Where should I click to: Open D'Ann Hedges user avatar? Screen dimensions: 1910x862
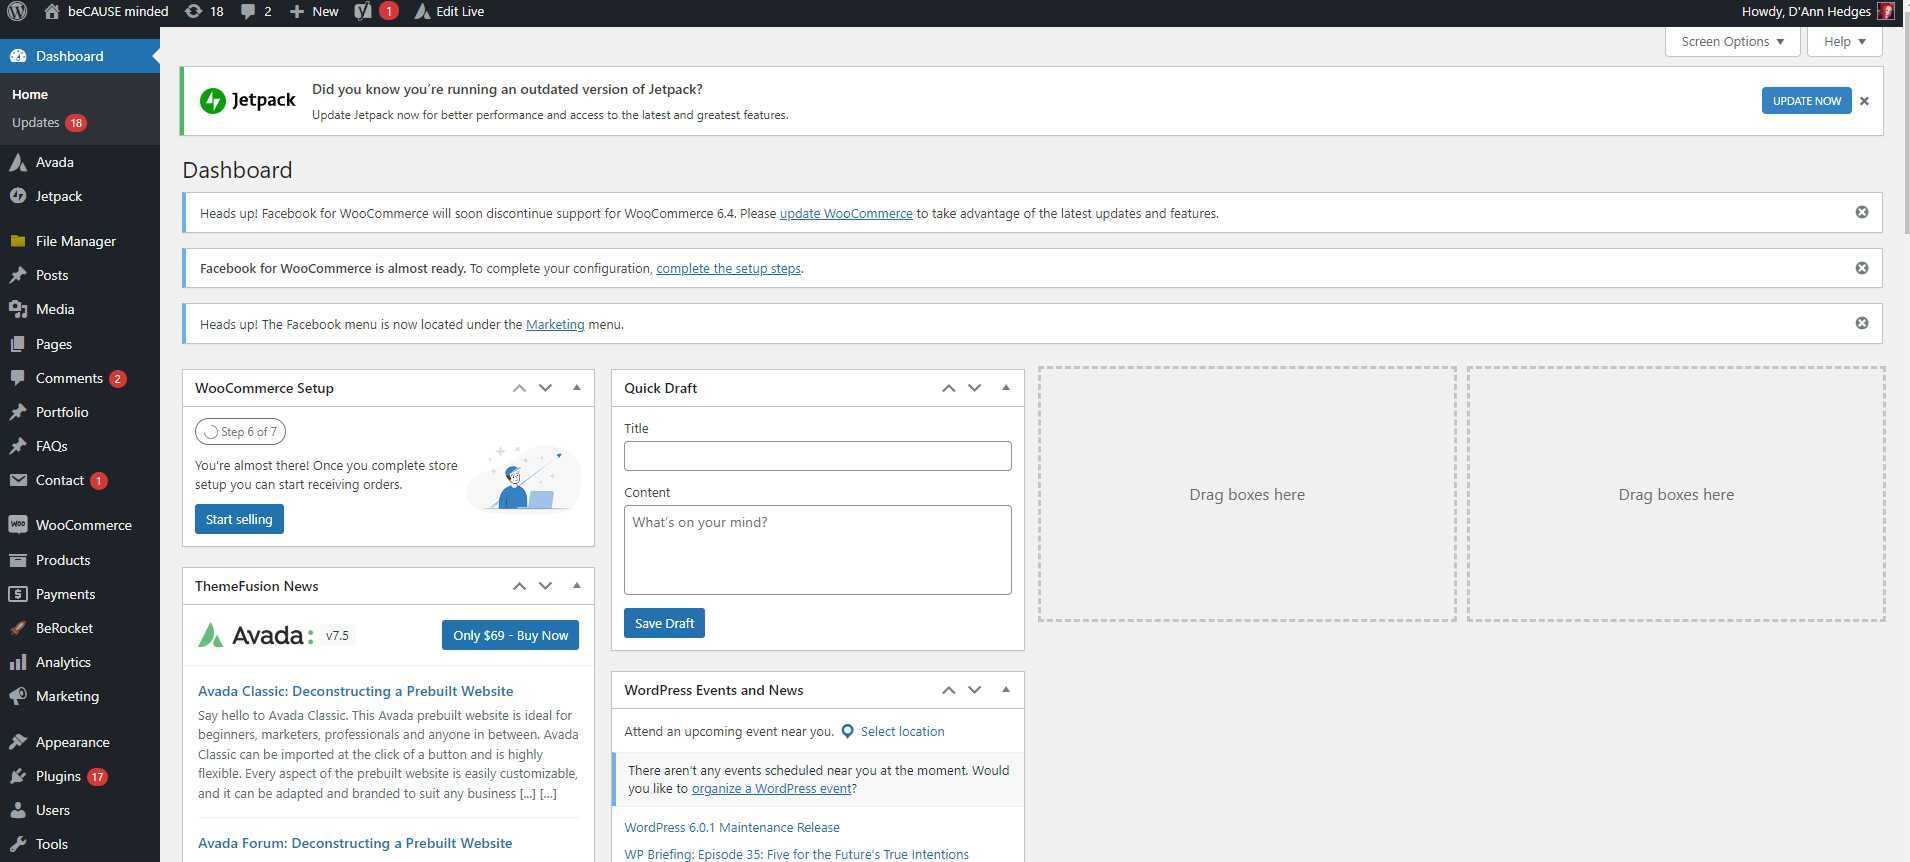coord(1886,12)
